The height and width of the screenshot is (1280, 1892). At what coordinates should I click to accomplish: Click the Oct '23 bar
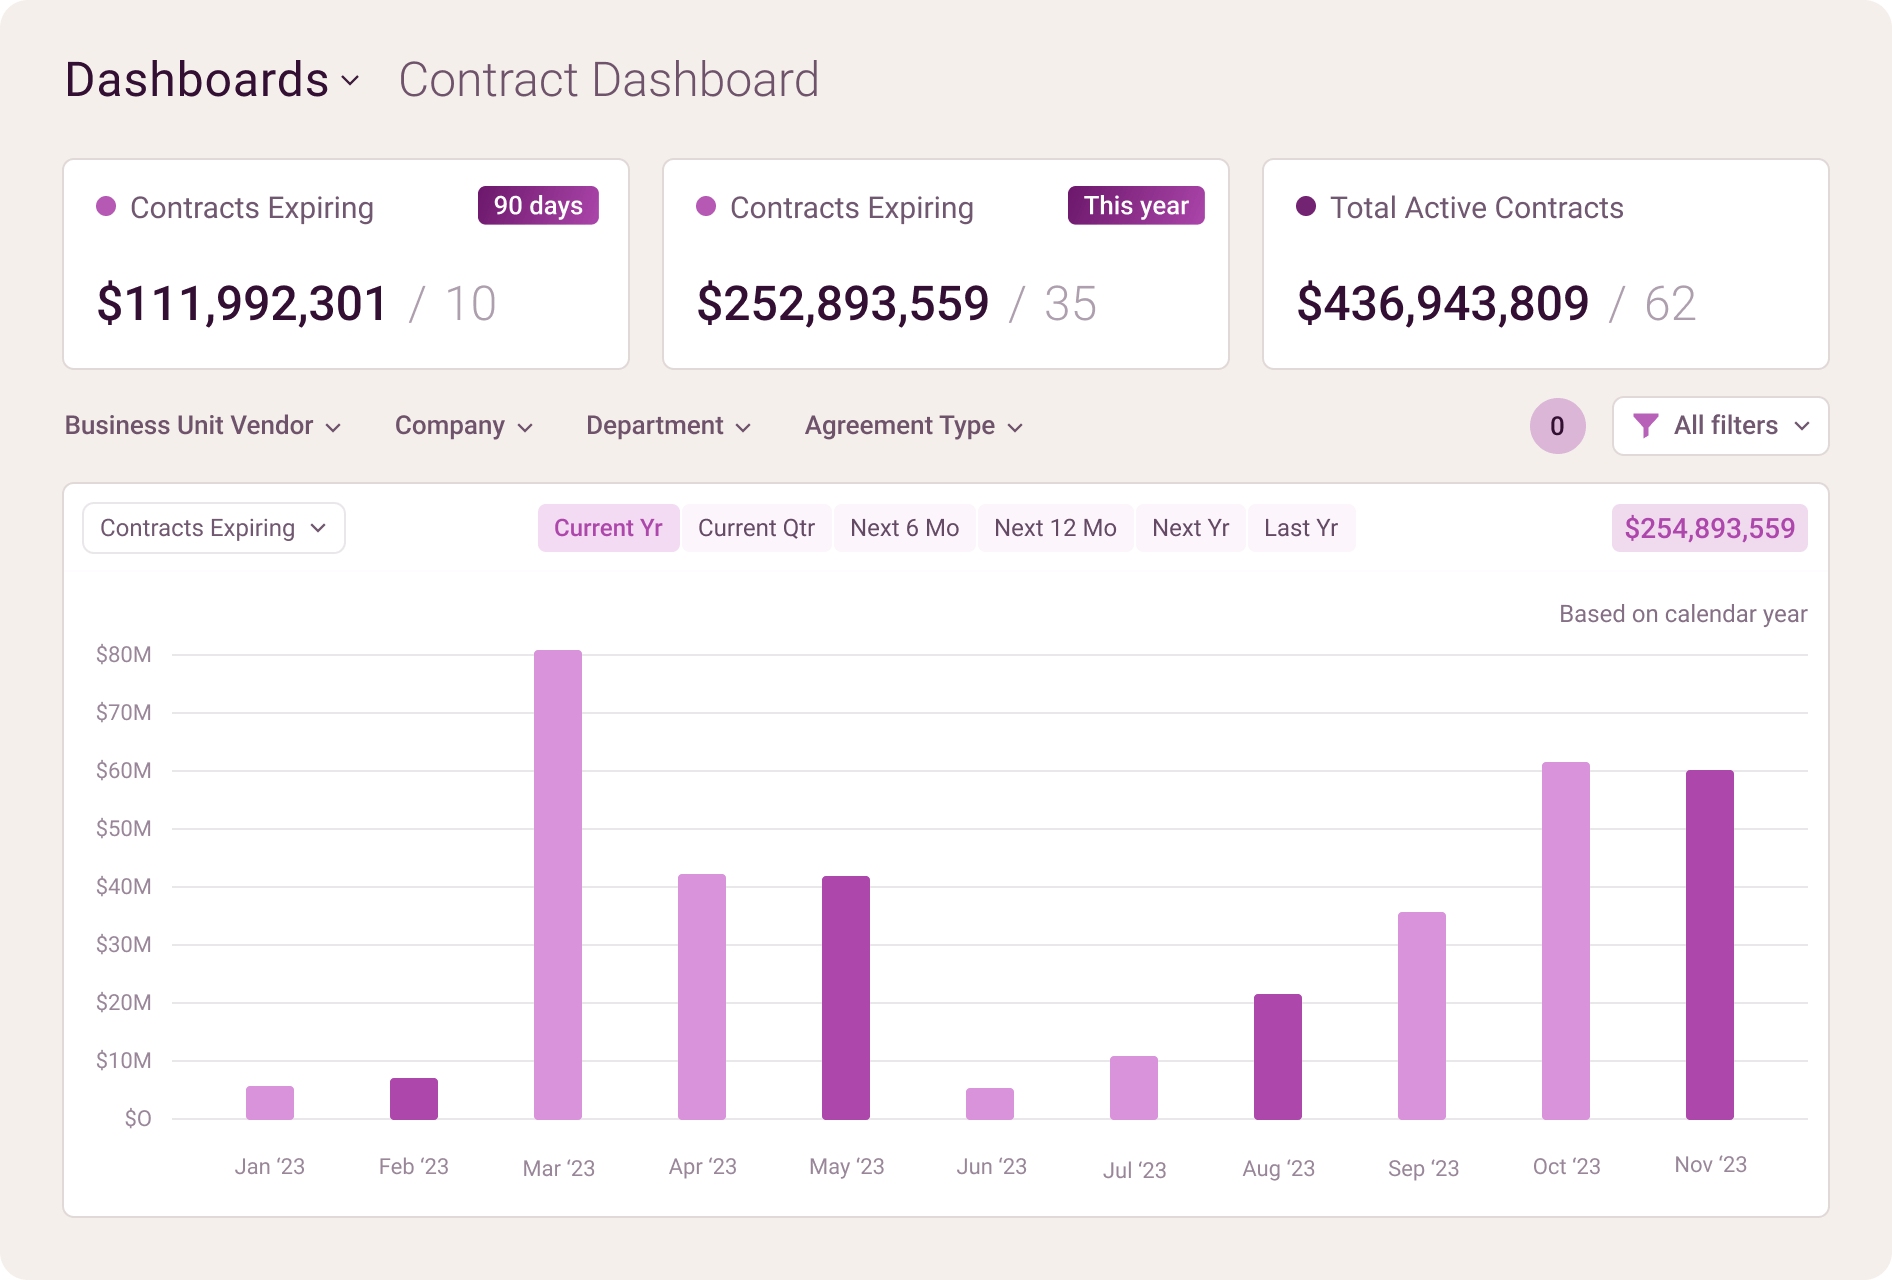coord(1566,941)
